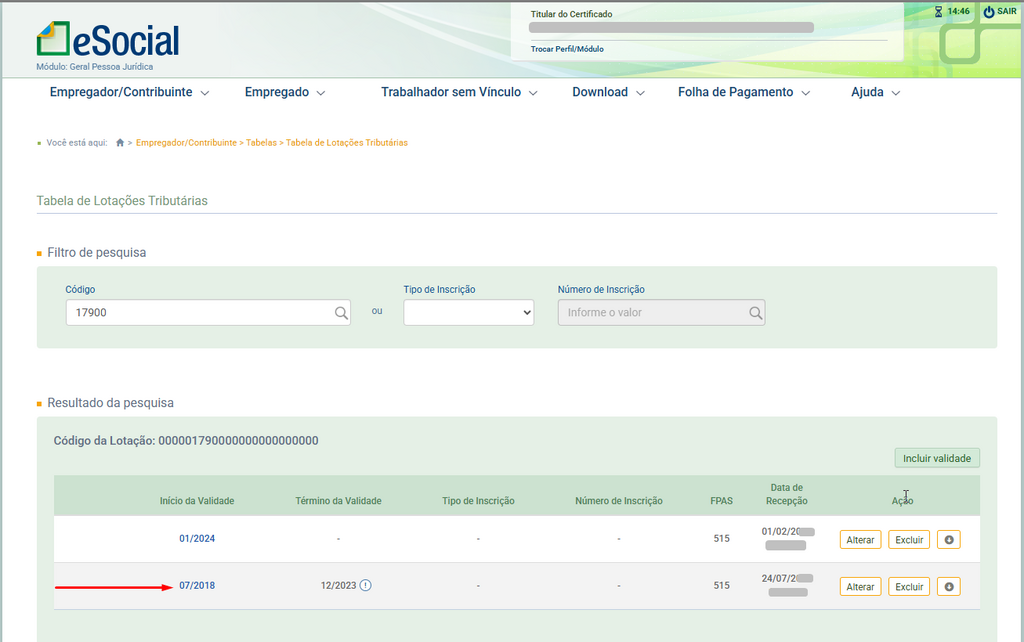1024x642 pixels.
Task: Expand the Folha de Pagamento menu
Action: coord(743,92)
